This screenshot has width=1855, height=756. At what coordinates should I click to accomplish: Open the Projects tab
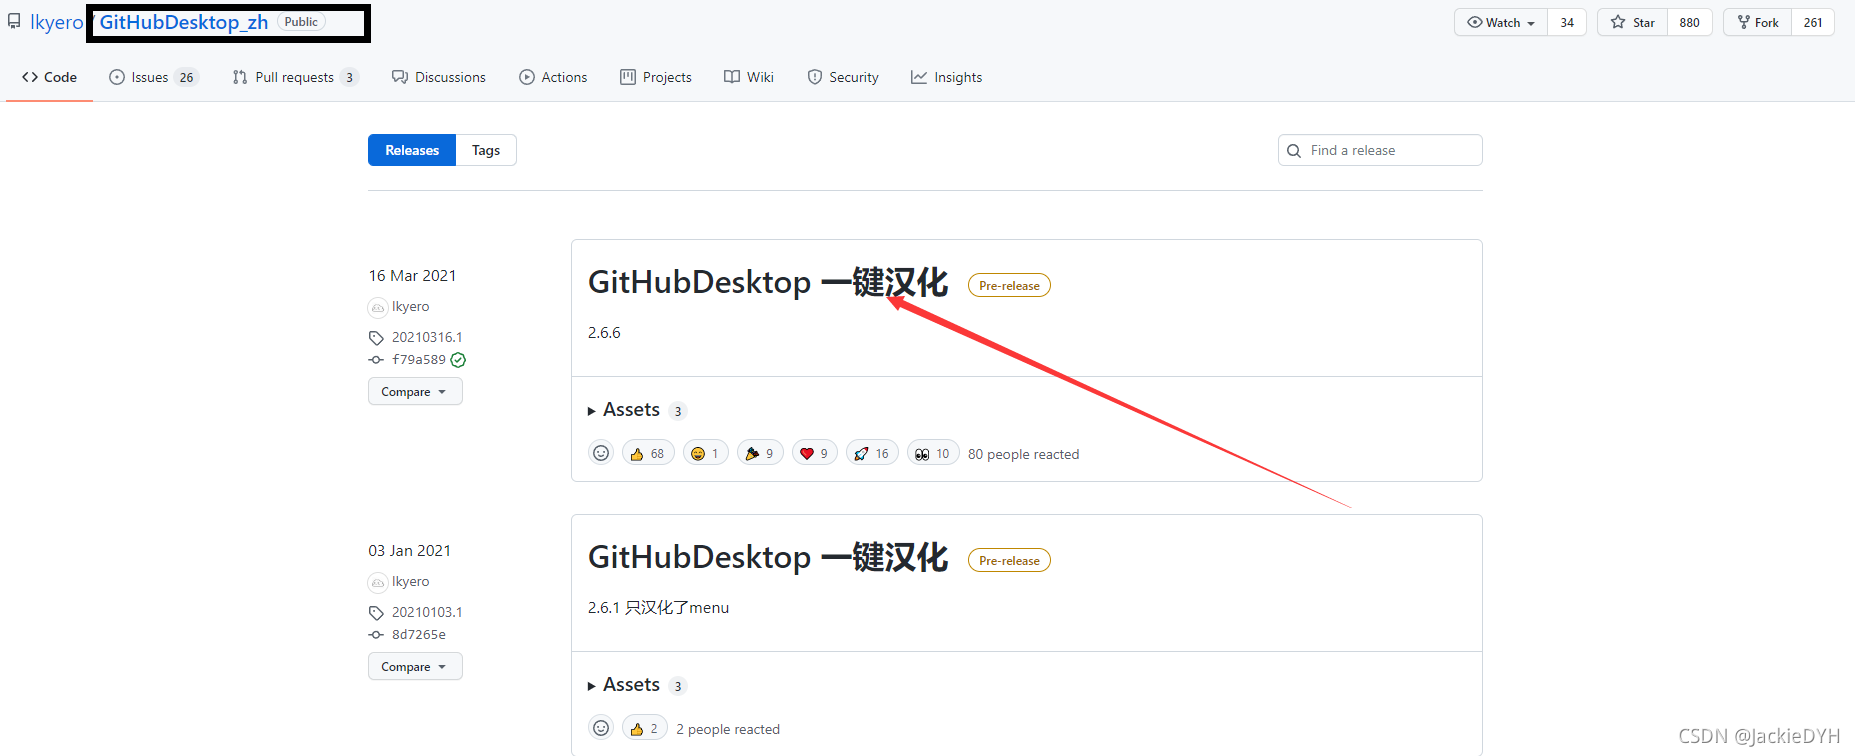pos(656,77)
